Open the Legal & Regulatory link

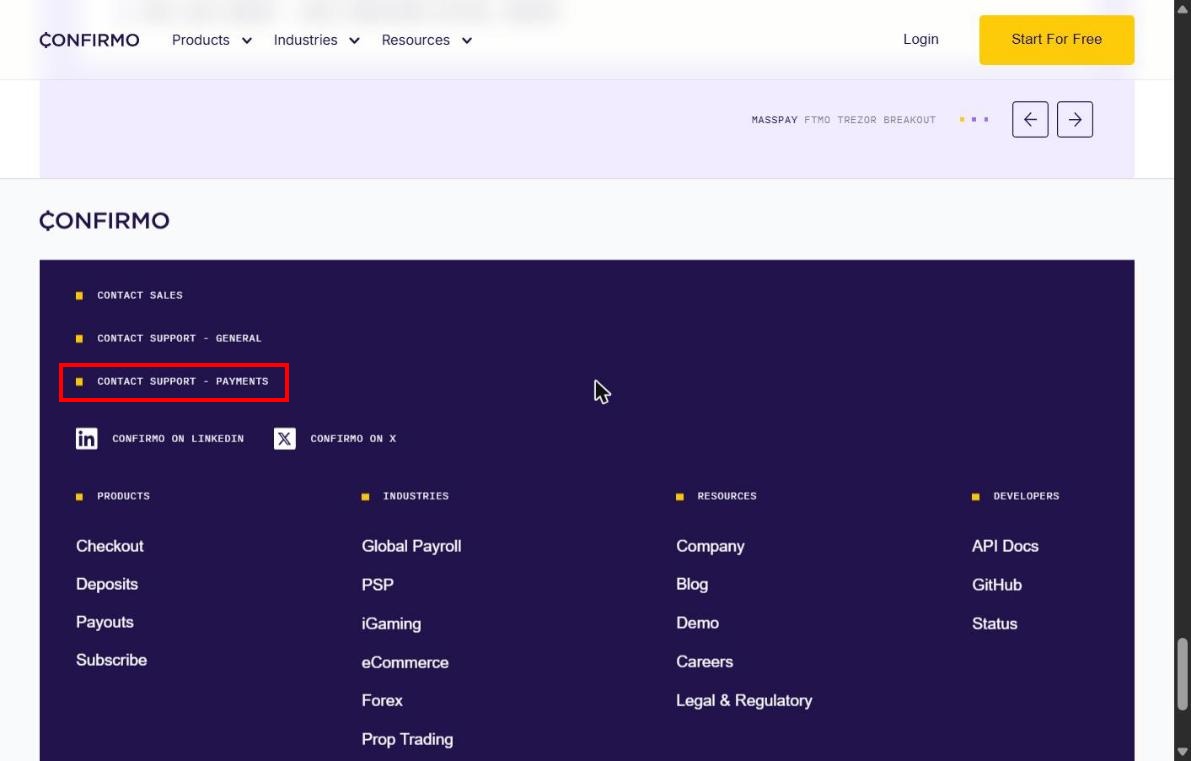[744, 700]
